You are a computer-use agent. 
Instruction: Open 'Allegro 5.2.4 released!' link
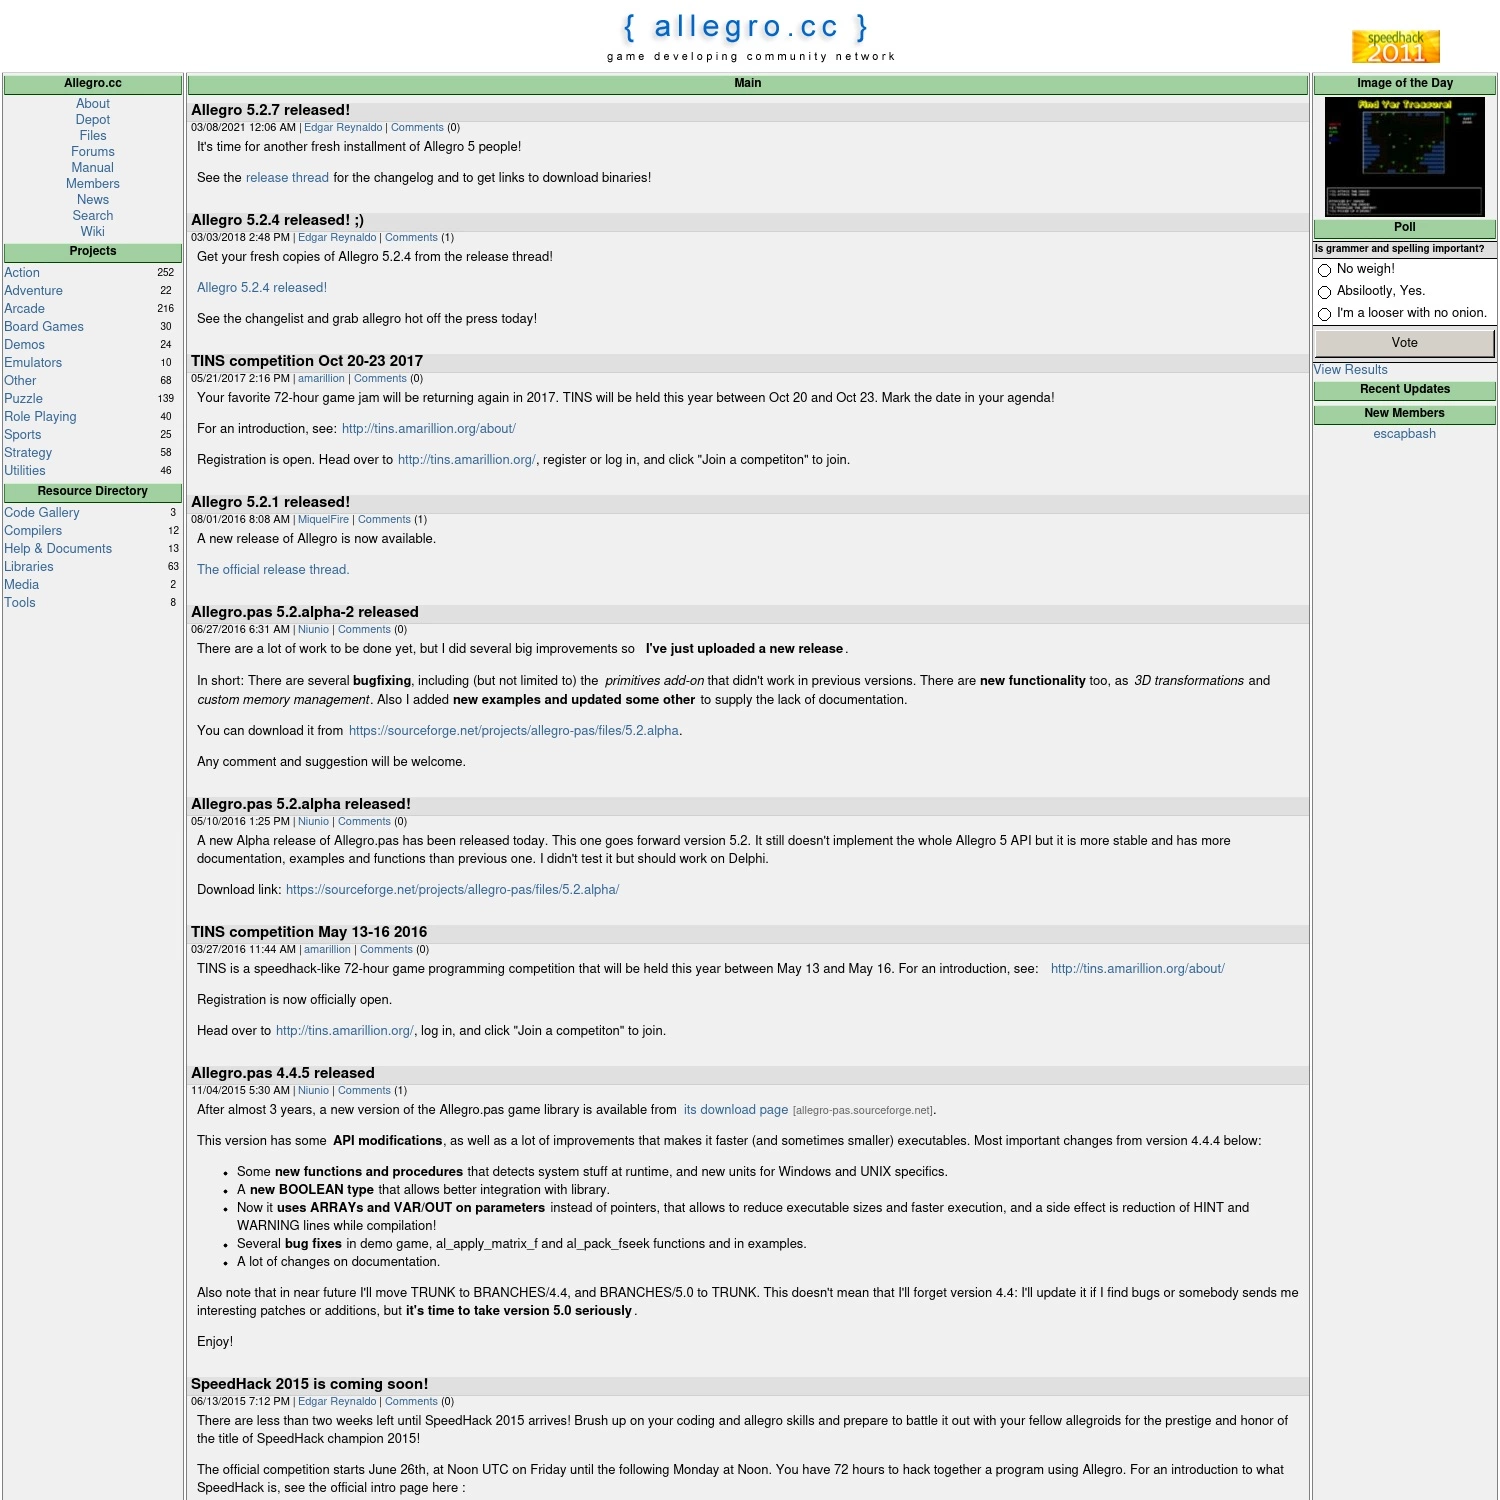(262, 288)
